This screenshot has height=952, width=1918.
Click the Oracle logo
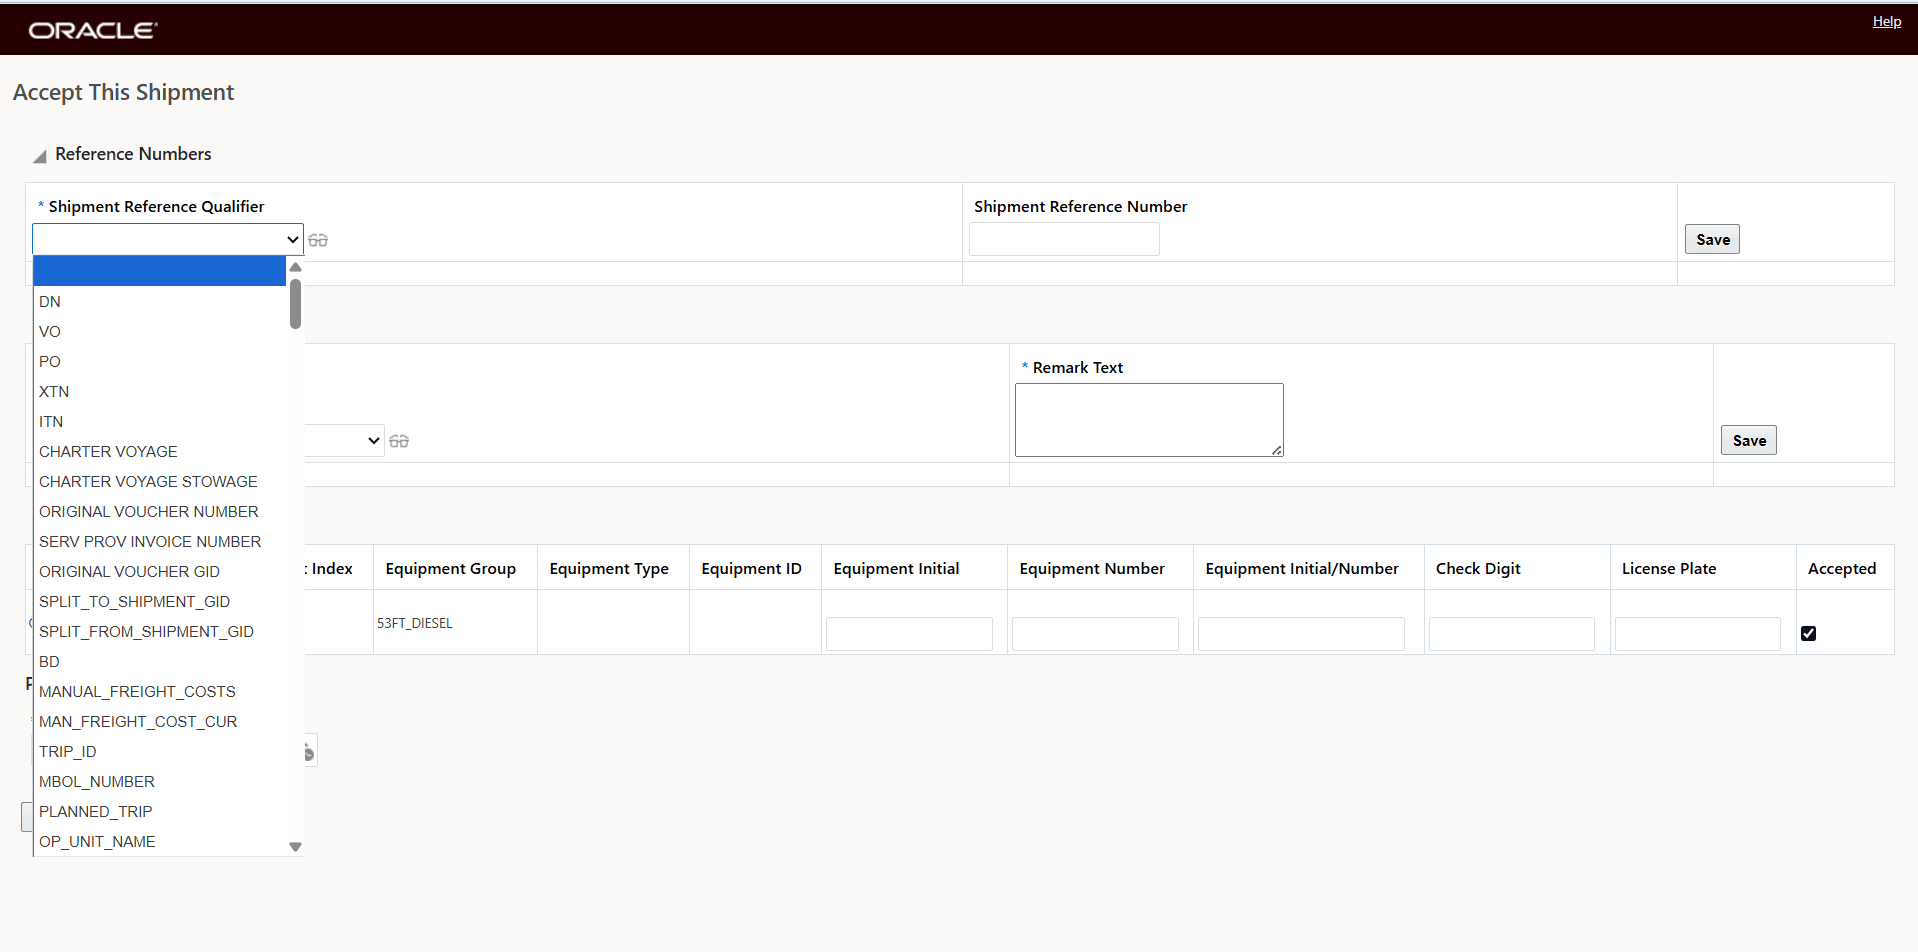click(x=91, y=29)
